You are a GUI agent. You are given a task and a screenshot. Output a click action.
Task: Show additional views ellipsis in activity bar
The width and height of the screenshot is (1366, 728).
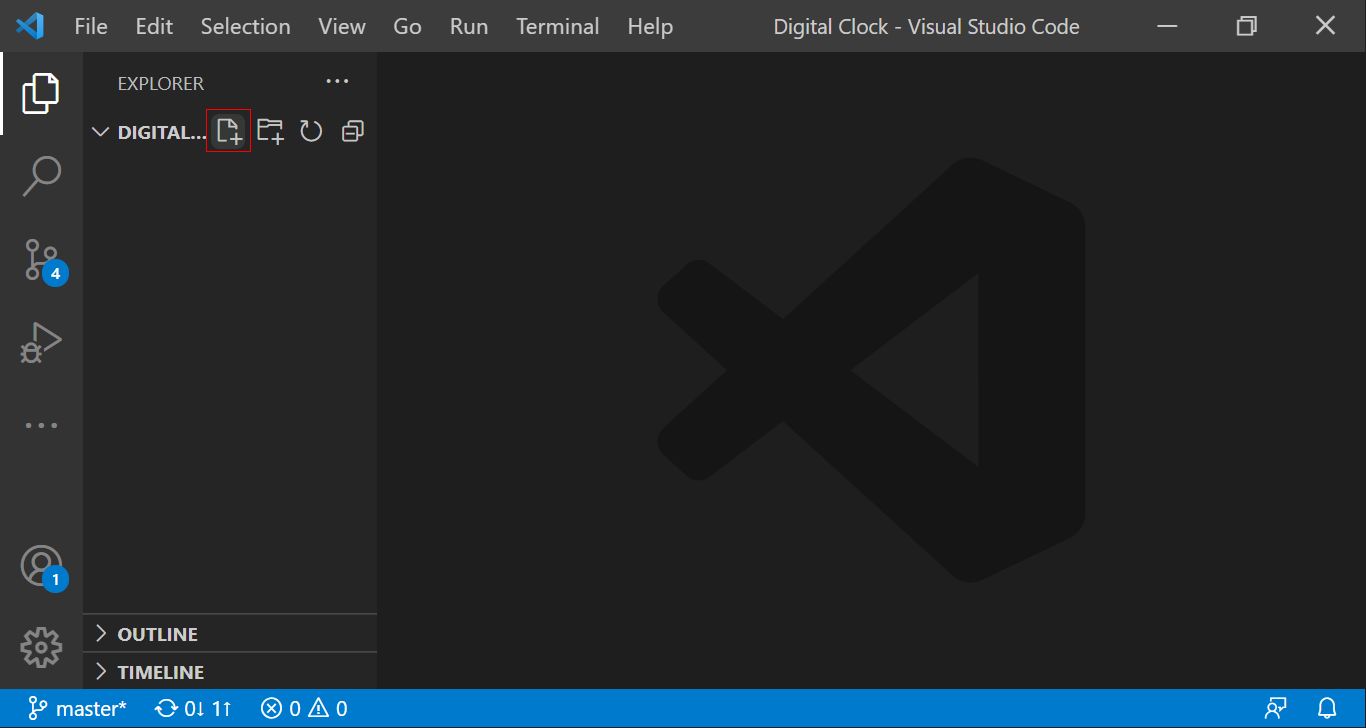[x=41, y=425]
